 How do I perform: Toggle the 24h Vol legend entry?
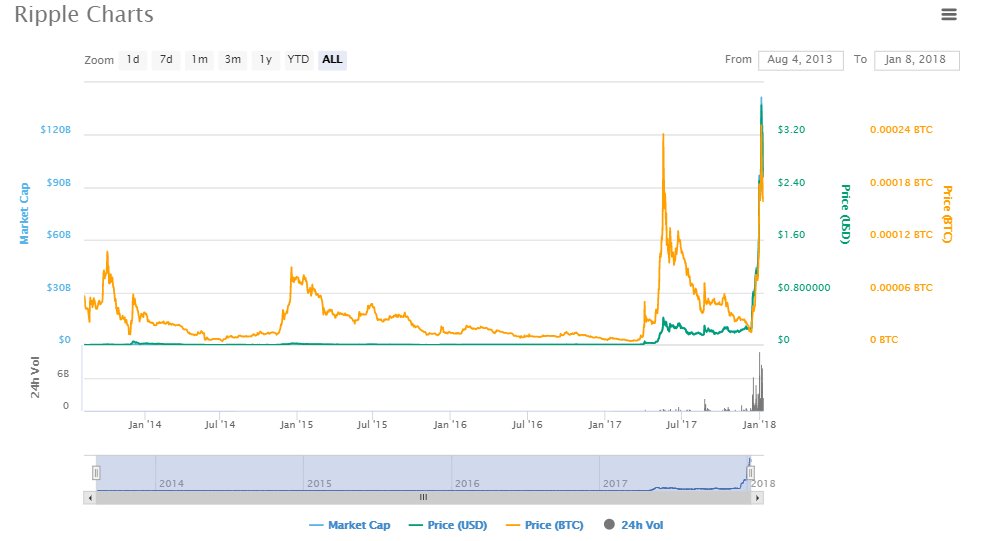[634, 525]
